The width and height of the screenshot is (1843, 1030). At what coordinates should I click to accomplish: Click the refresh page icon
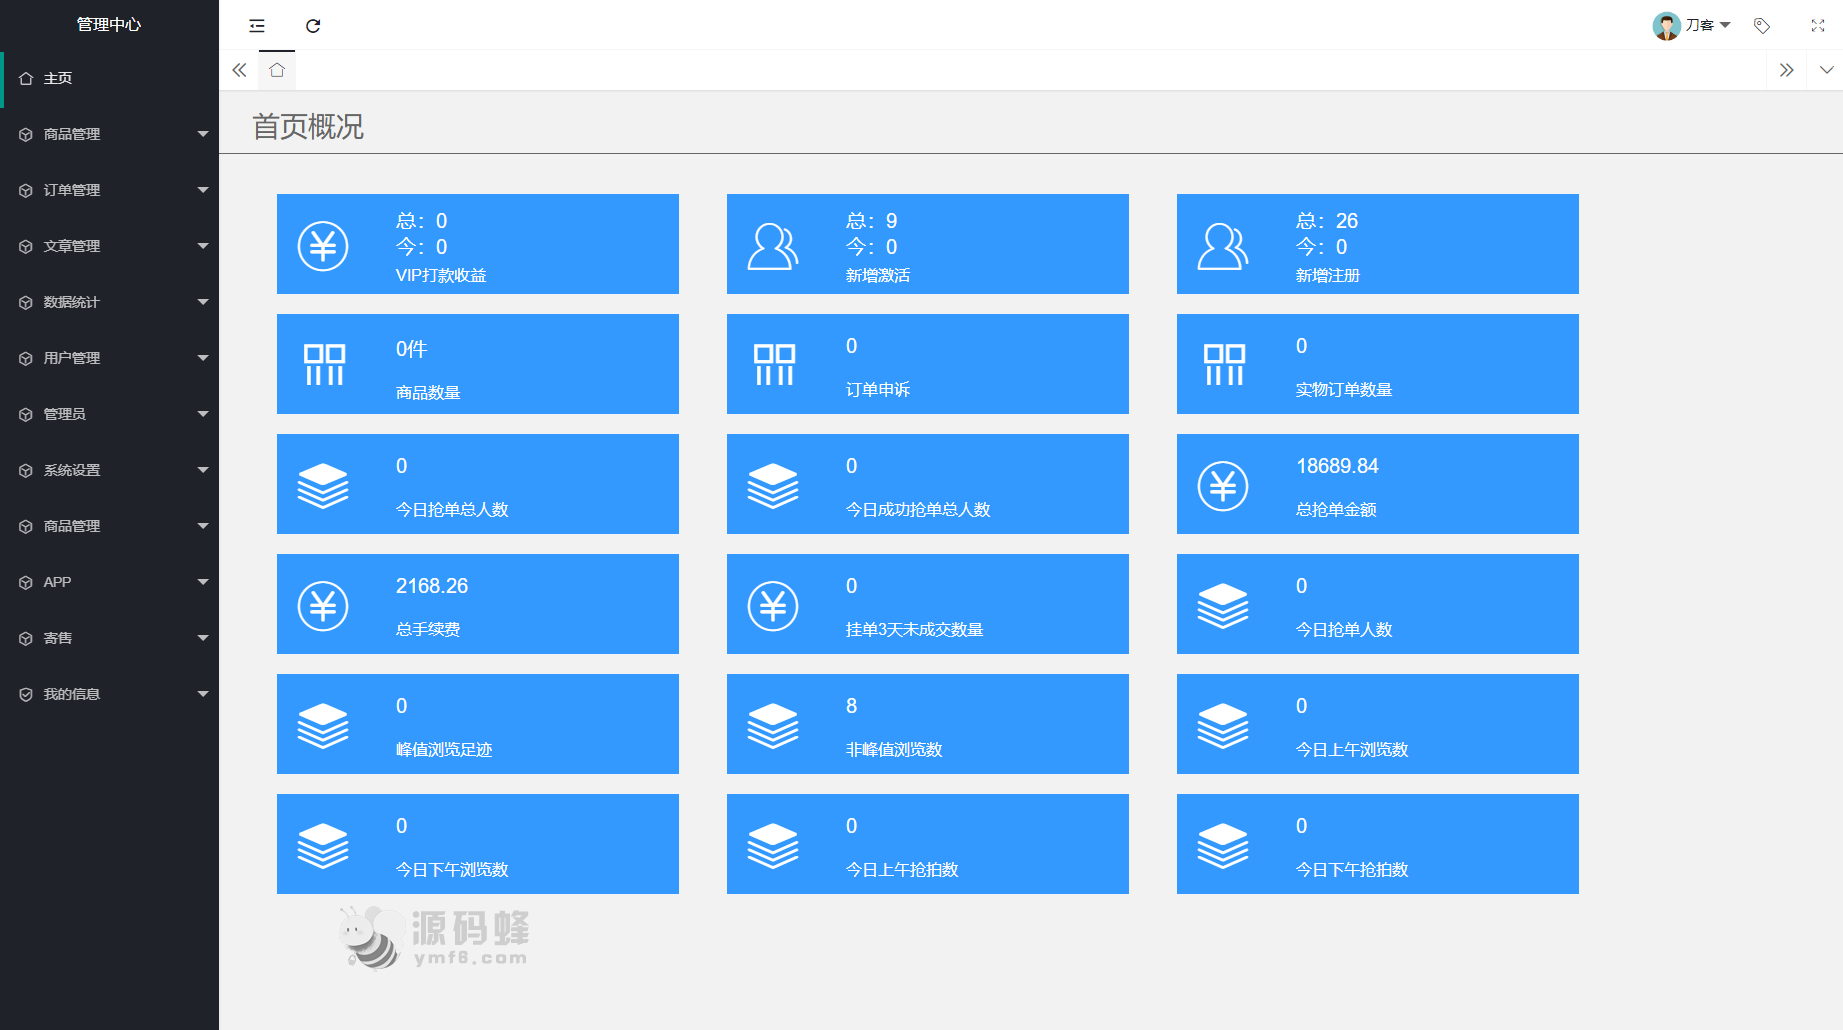313,26
